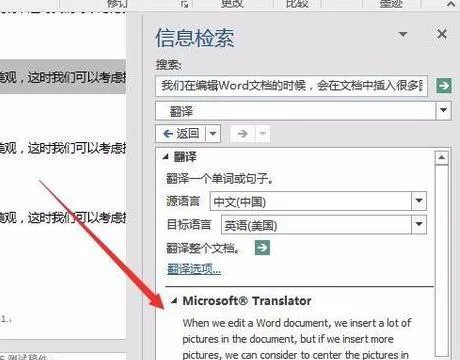Click the 翻译整个文档 label

(x=203, y=248)
